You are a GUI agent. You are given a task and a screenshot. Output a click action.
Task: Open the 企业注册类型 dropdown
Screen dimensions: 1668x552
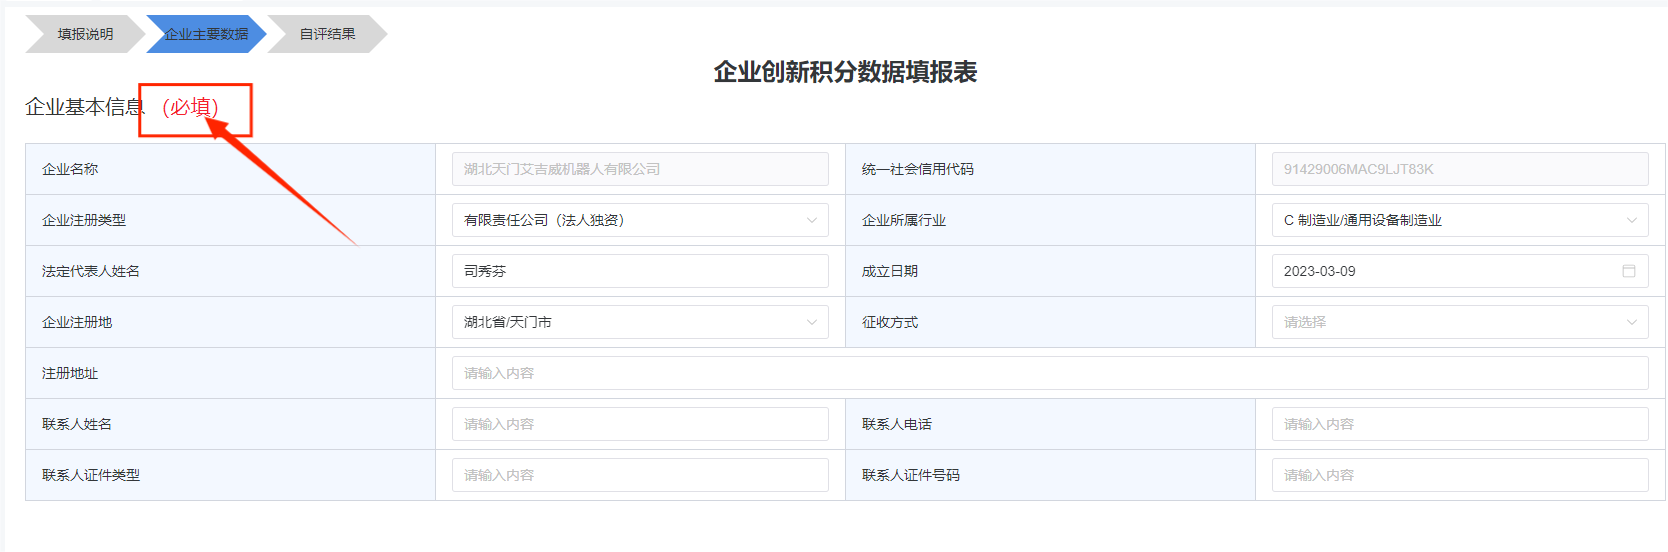(x=640, y=220)
